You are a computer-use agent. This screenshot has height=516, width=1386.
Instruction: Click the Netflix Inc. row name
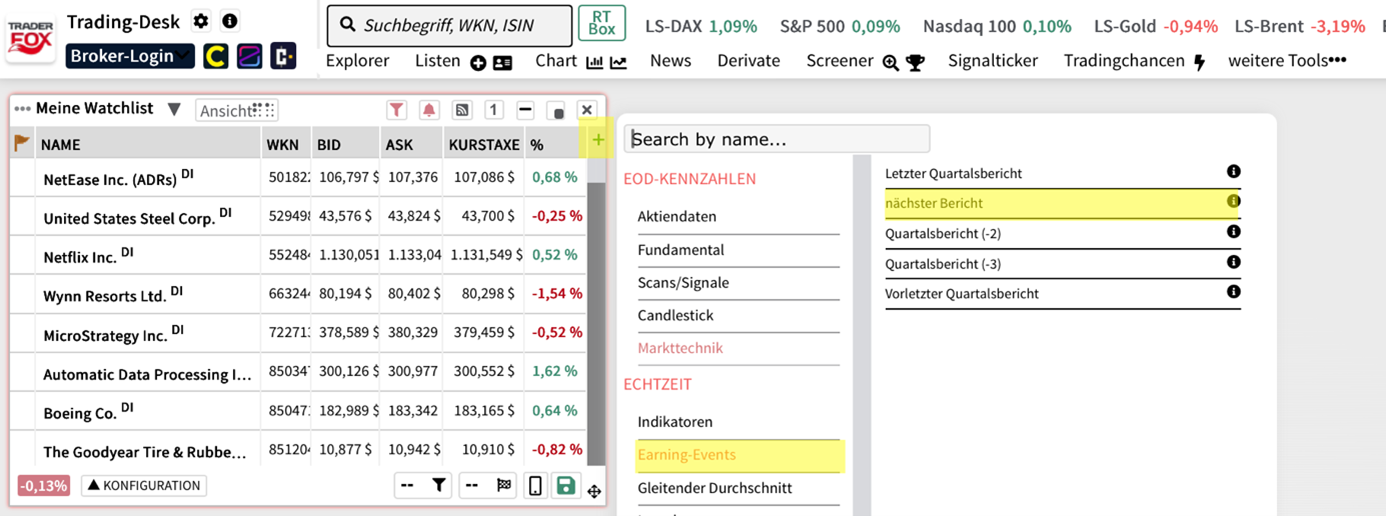point(81,257)
